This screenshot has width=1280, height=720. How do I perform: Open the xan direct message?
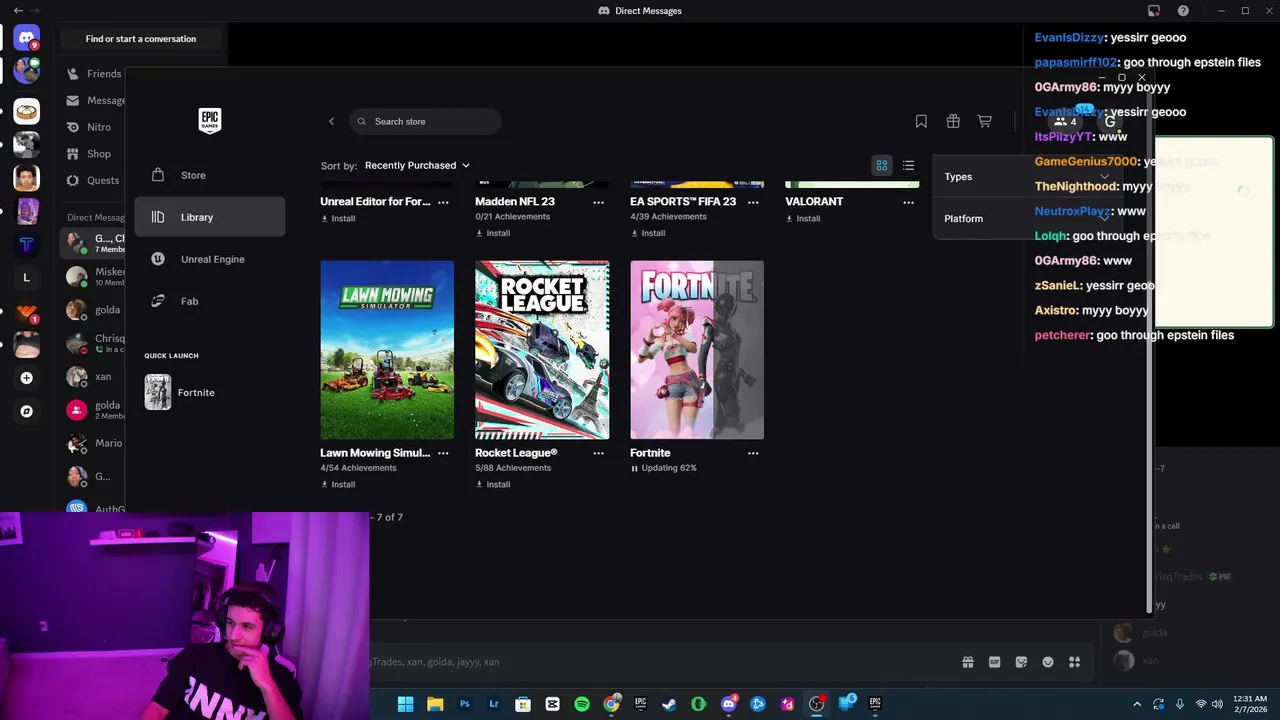click(x=93, y=377)
